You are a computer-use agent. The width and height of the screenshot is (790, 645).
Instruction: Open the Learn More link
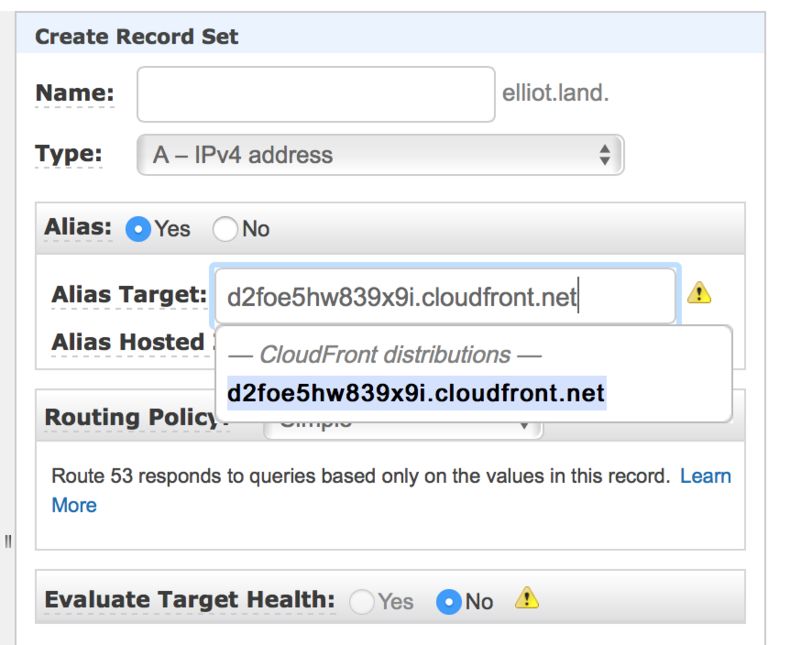click(705, 476)
